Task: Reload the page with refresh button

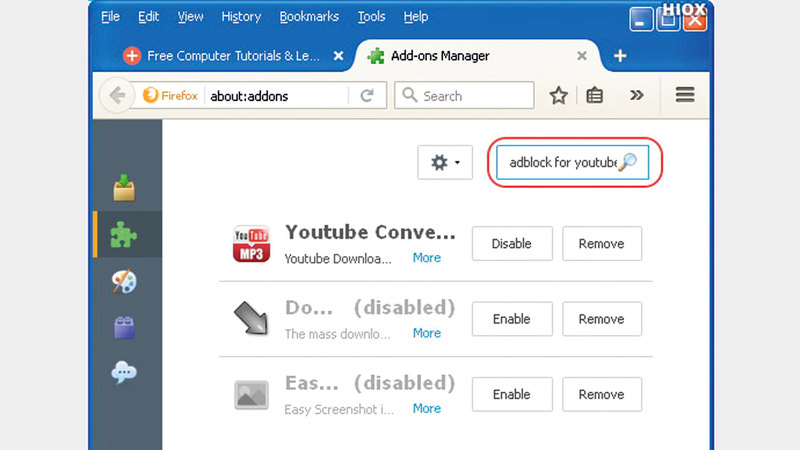Action: point(367,96)
